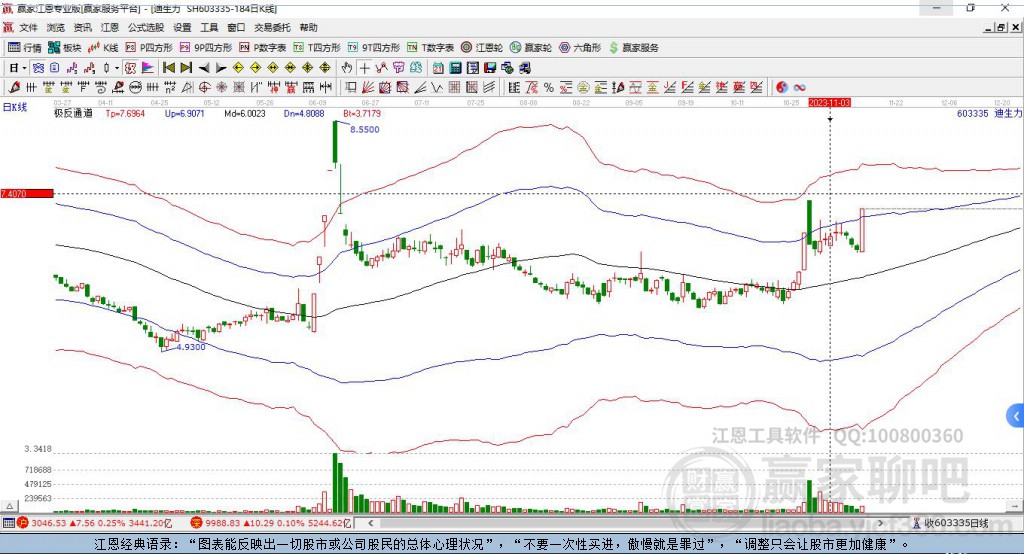The height and width of the screenshot is (554, 1024).
Task: Click the horizontal scrollbar left arrow
Action: [370, 523]
